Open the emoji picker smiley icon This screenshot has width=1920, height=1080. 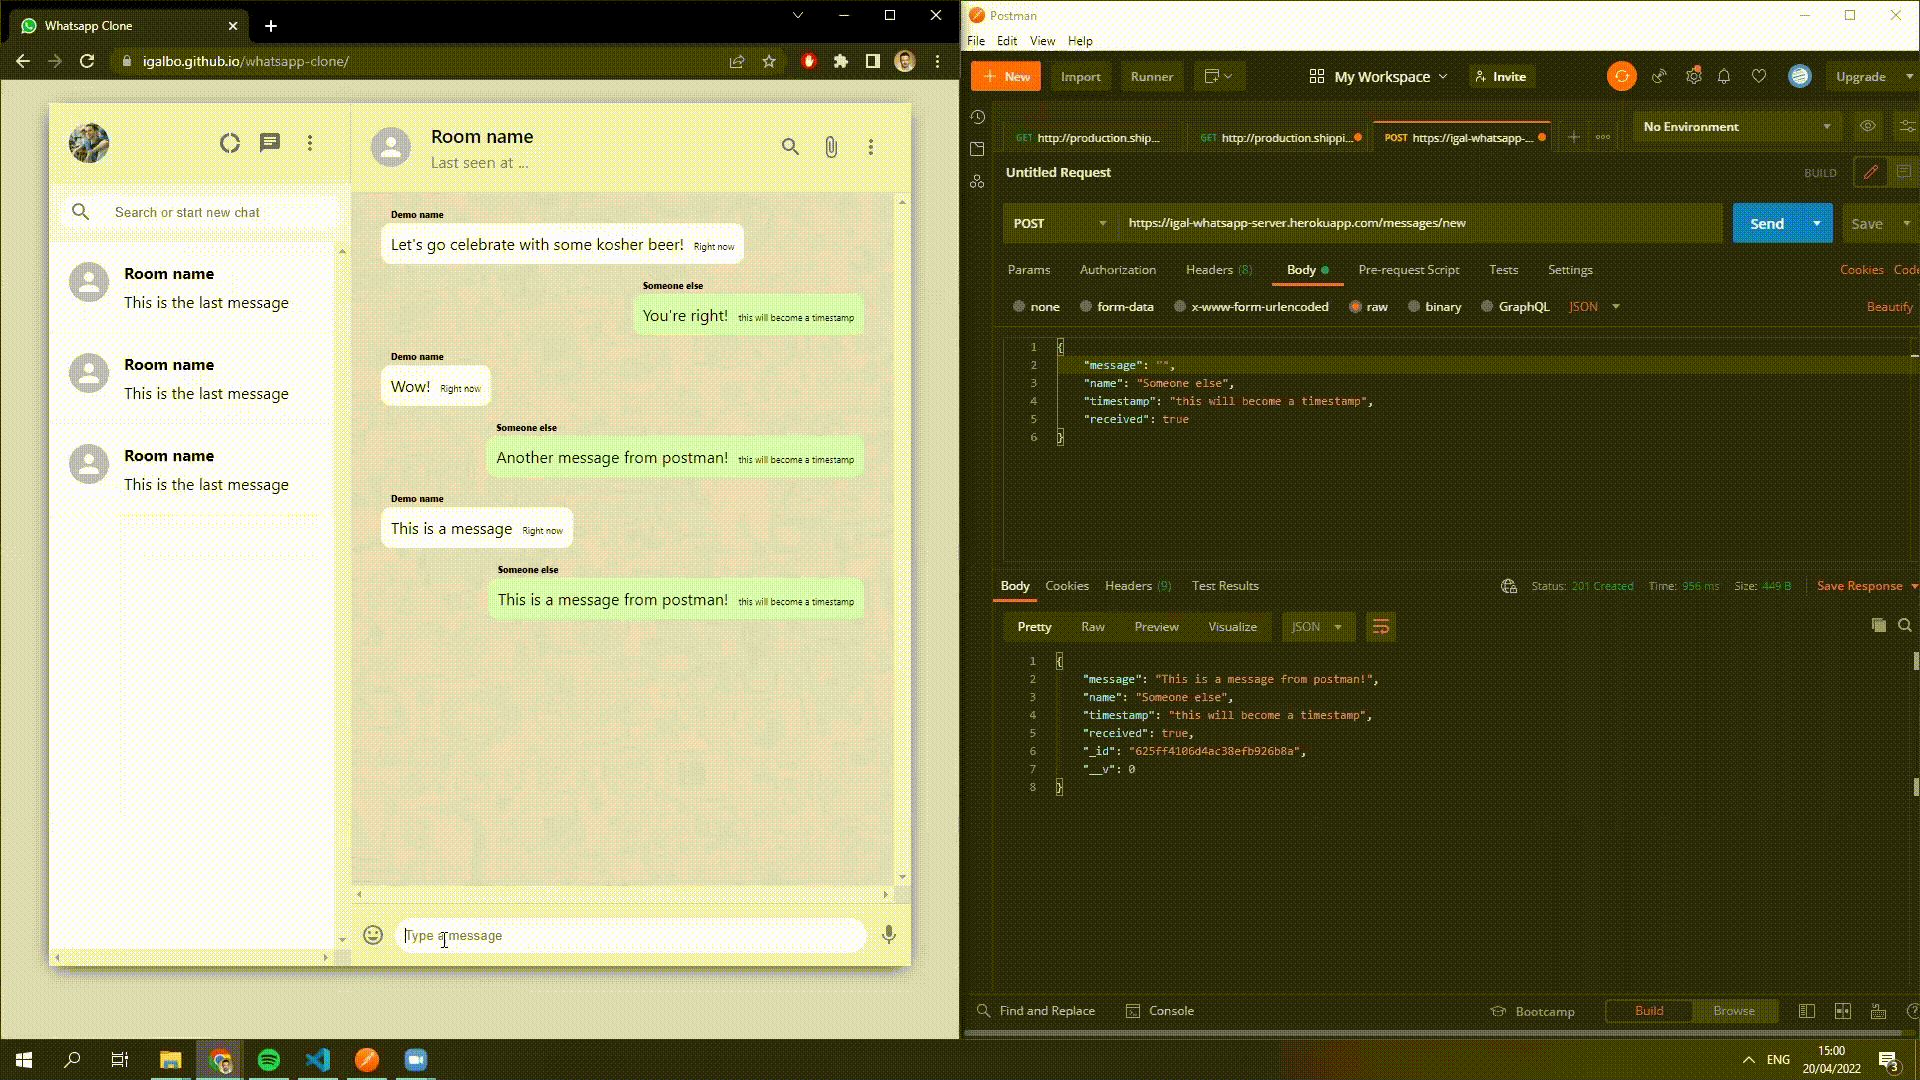[x=373, y=935]
